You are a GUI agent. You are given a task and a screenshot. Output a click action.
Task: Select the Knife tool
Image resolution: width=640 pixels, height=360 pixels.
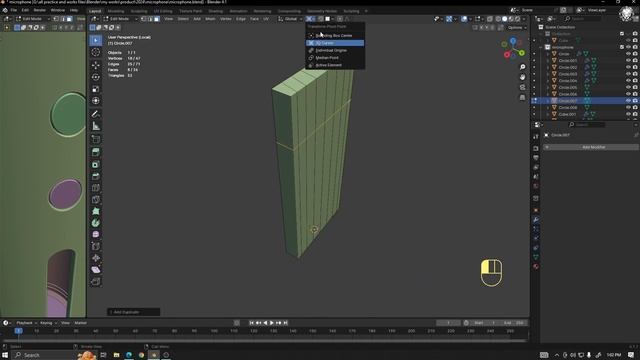[96, 200]
